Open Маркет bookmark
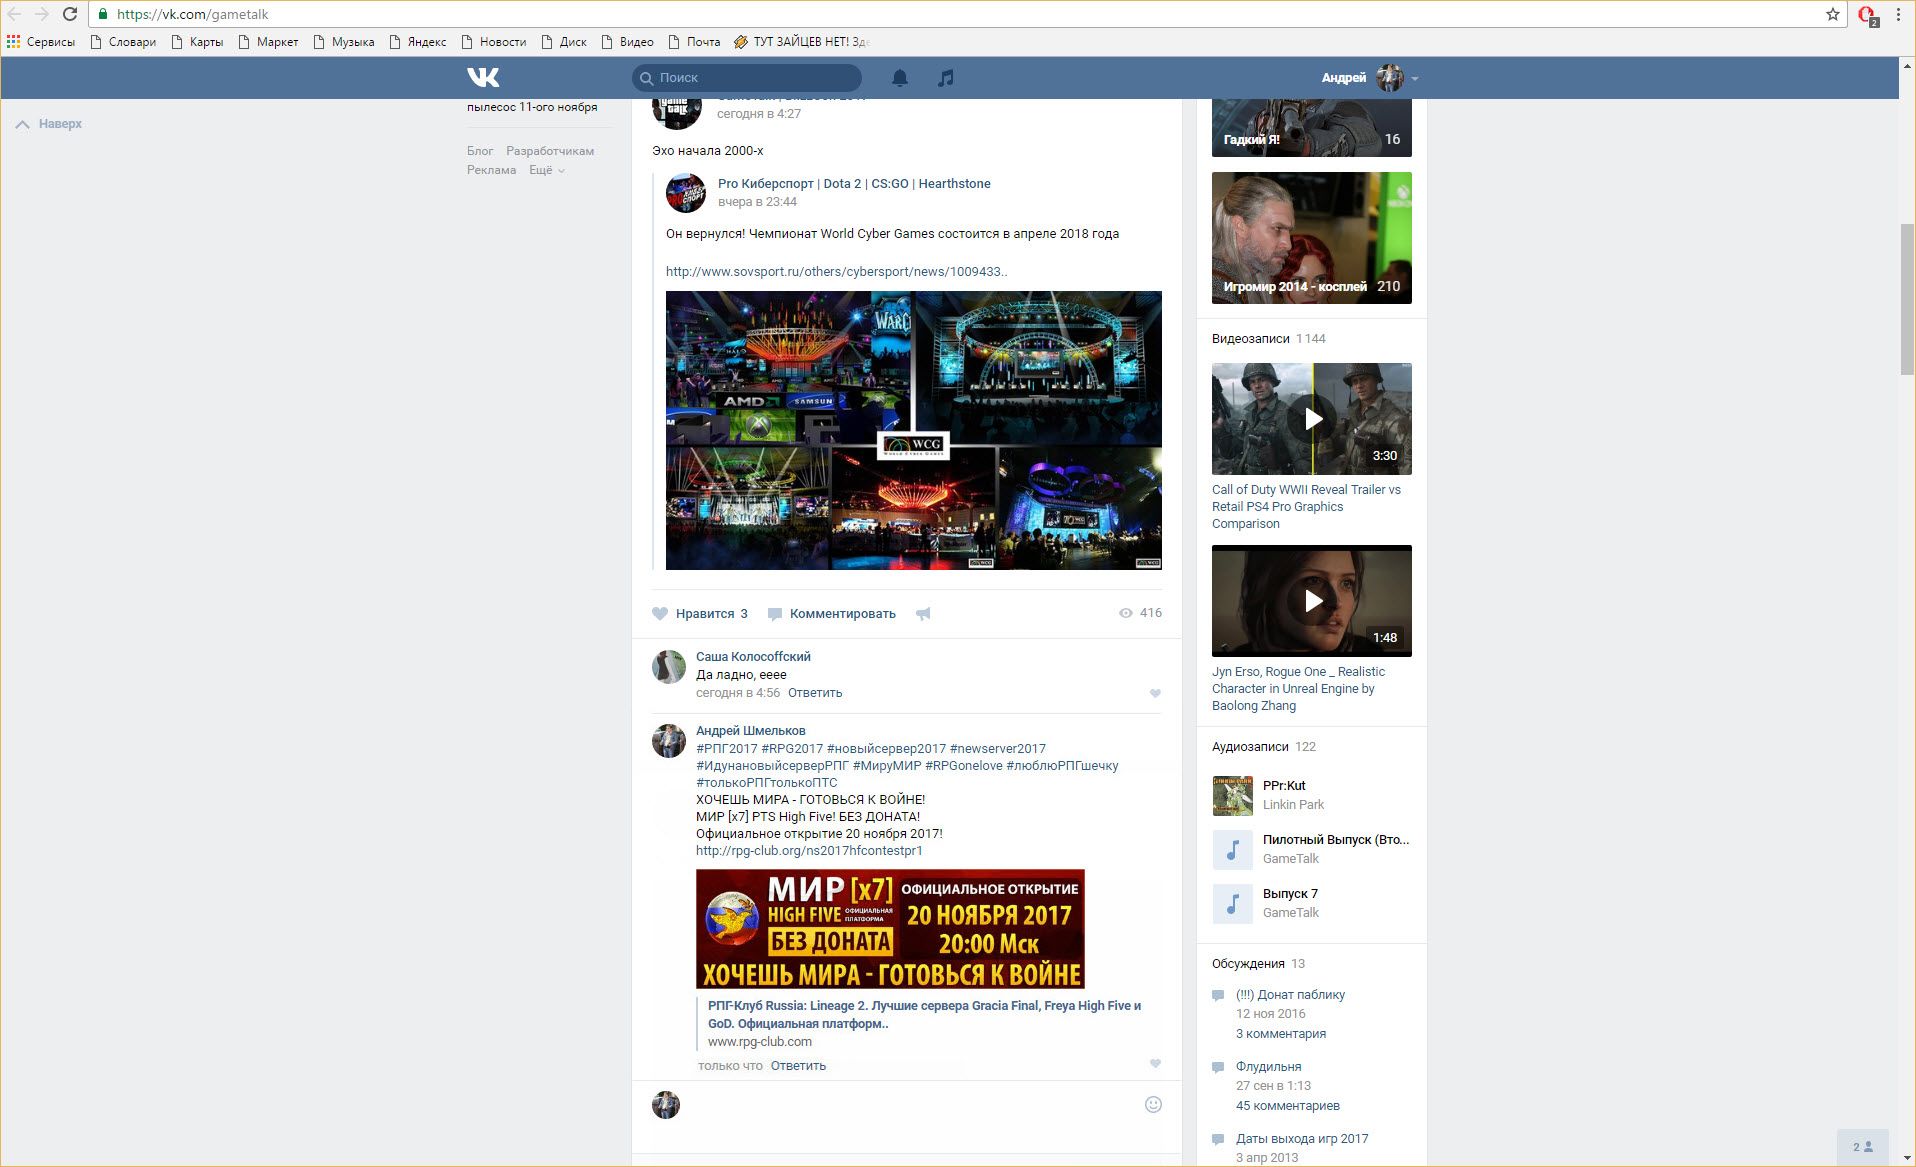1916x1167 pixels. click(268, 42)
